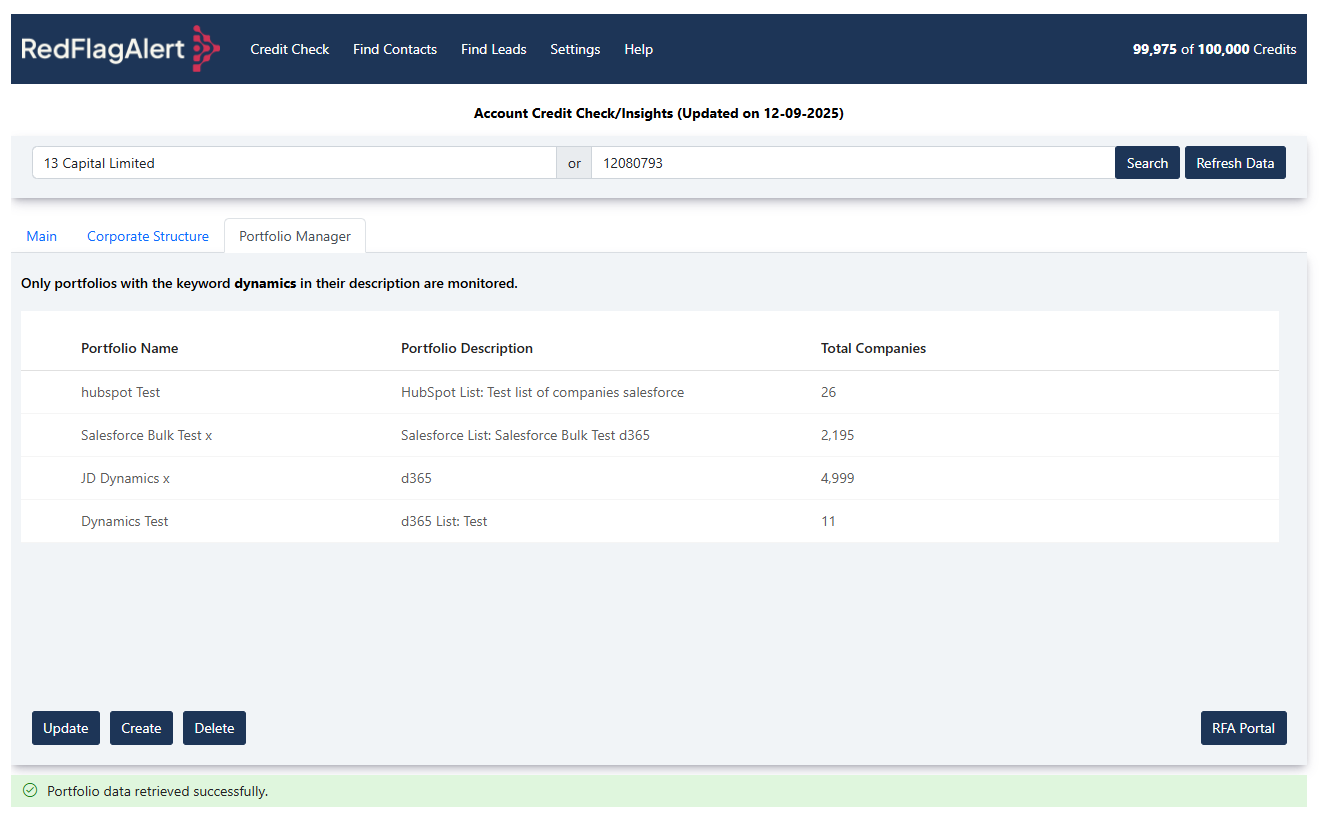1323x814 pixels.
Task: Click the Create button
Action: (141, 728)
